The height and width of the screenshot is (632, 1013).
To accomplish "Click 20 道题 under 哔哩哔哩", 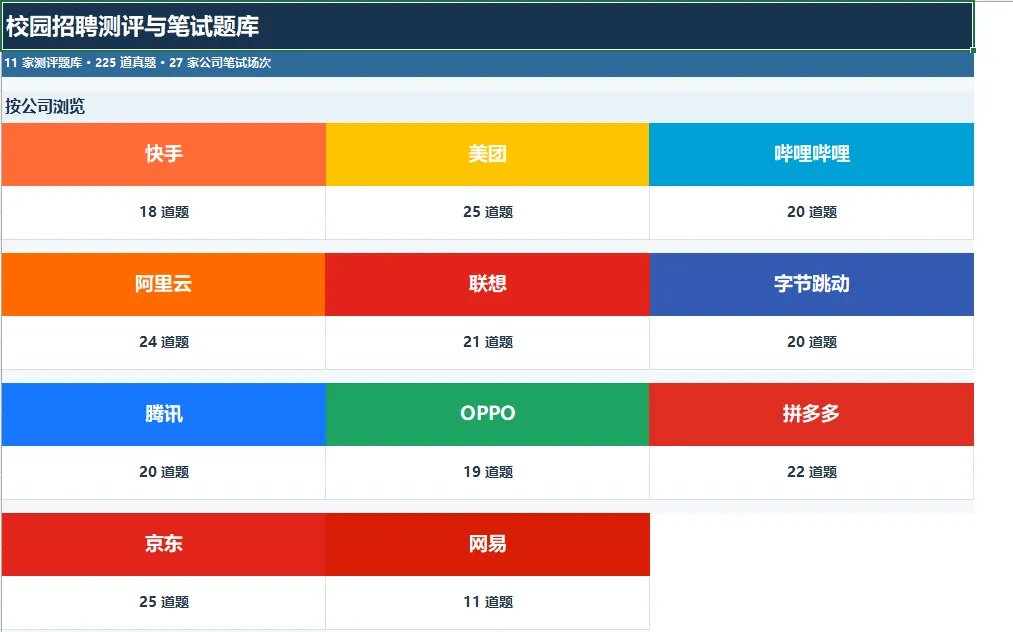I will point(811,213).
